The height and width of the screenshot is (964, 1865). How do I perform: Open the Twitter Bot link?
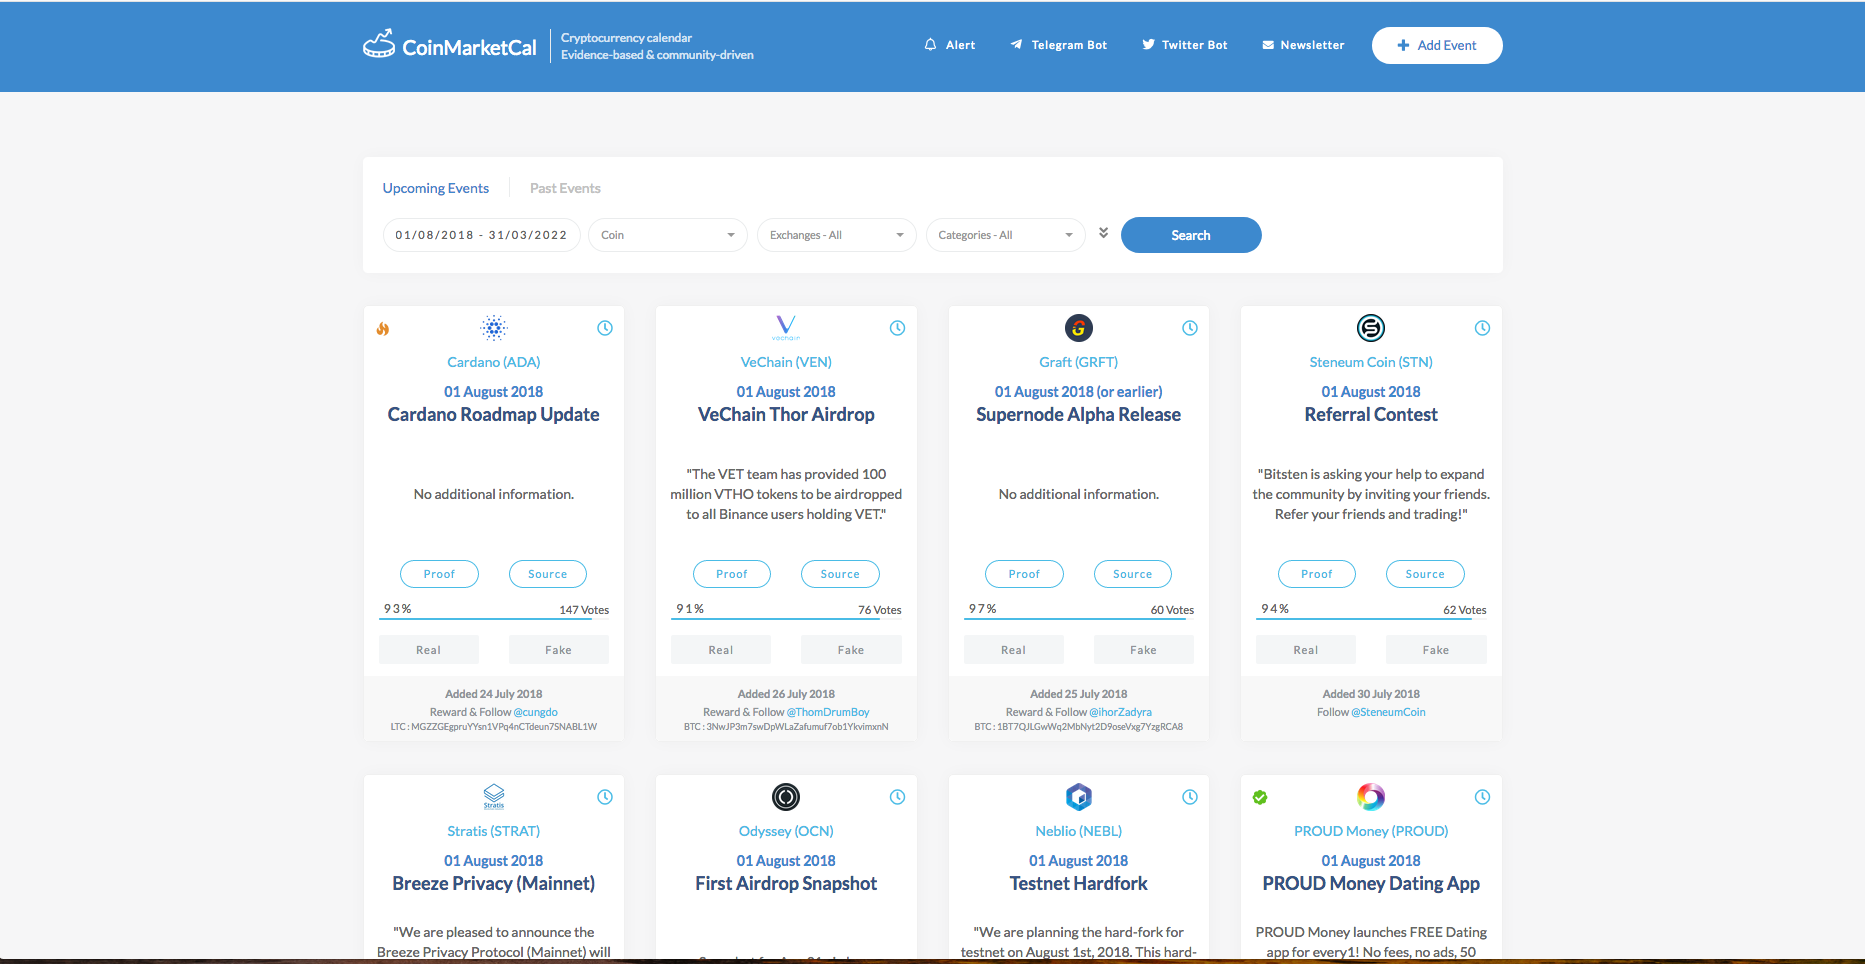coord(1185,45)
